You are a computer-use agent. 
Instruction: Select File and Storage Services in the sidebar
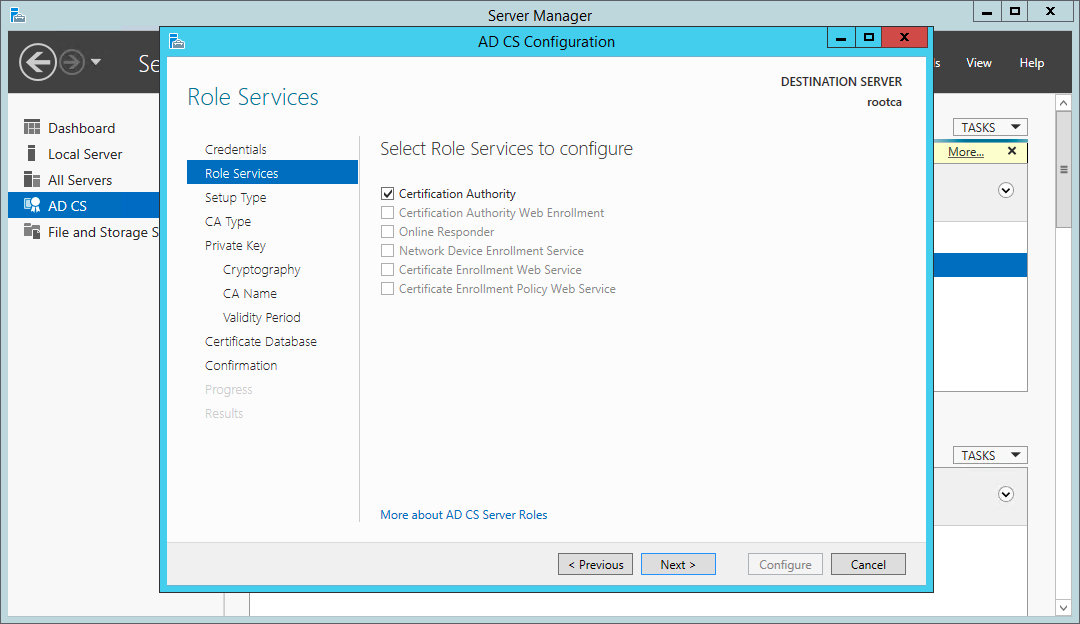tap(84, 232)
